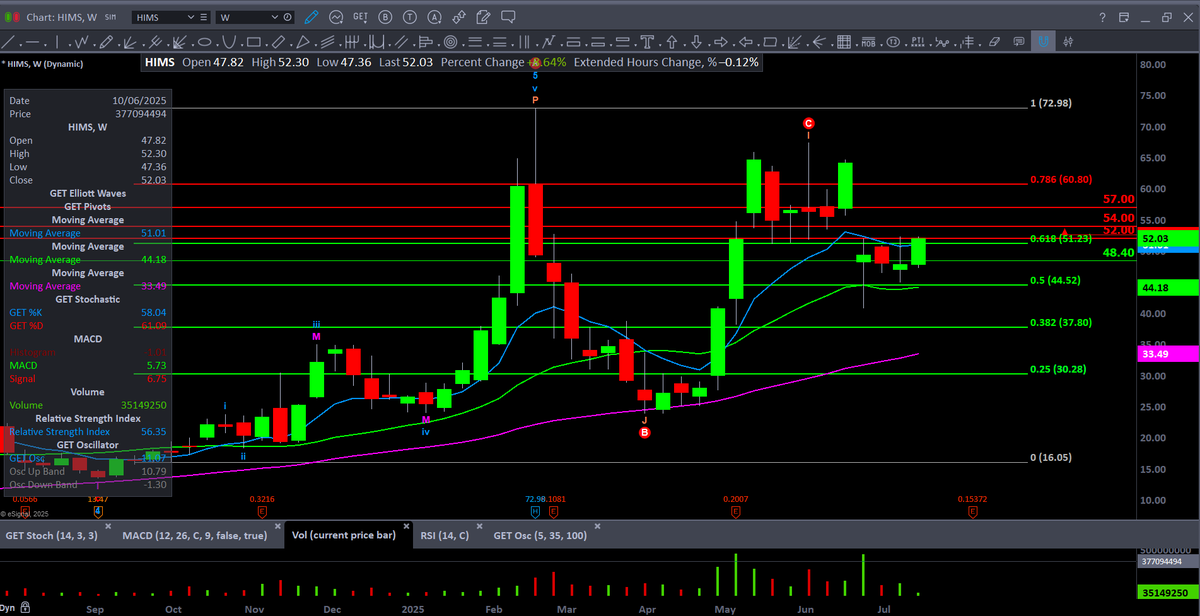This screenshot has height=616, width=1200.
Task: Toggle the SIM simulation mode indicator
Action: coord(110,17)
